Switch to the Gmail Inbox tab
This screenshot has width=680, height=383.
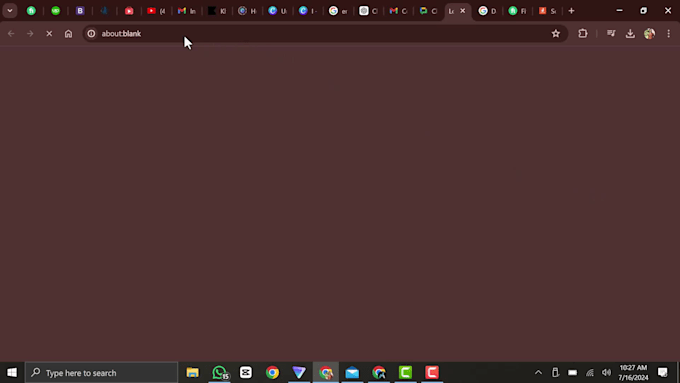(187, 11)
